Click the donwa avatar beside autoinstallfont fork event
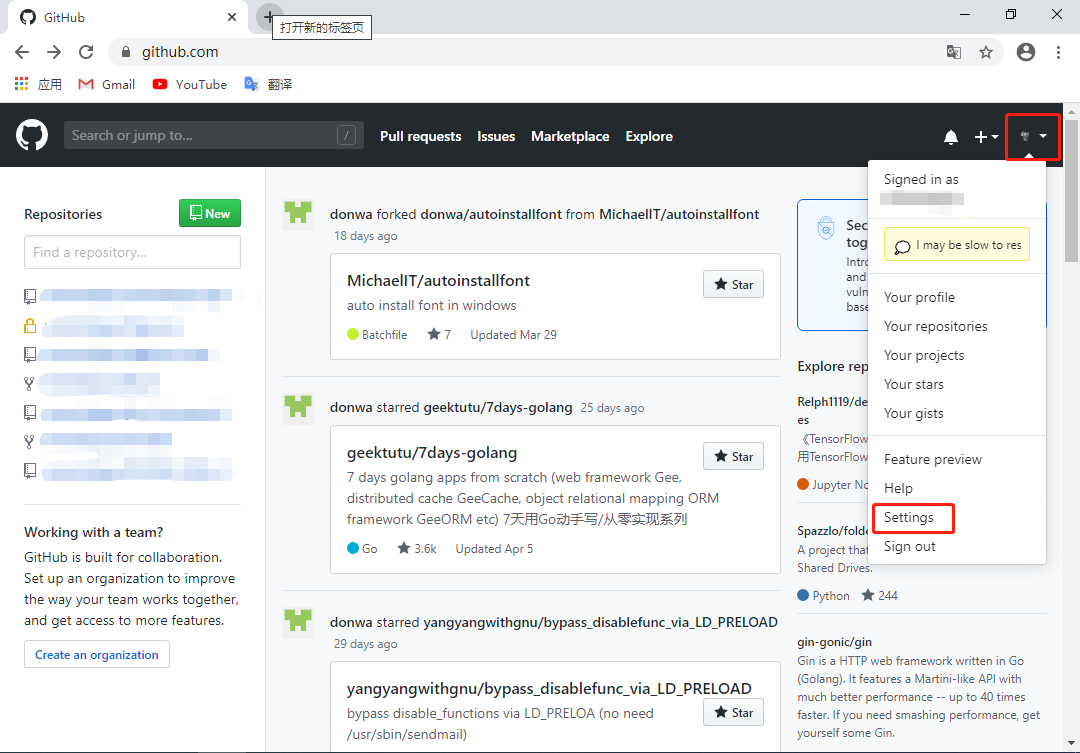1080x753 pixels. point(298,213)
